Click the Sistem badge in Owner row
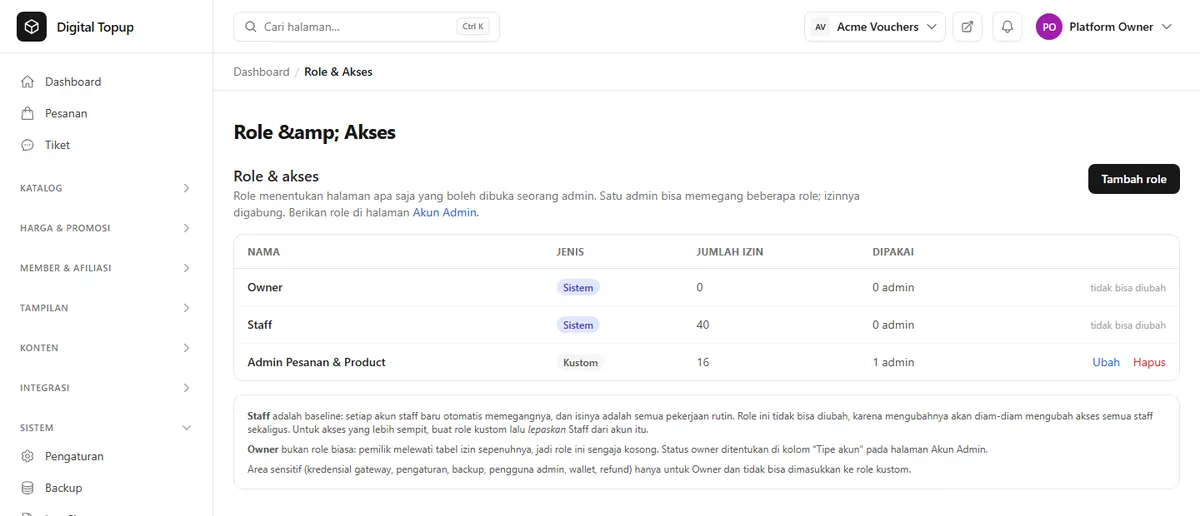The width and height of the screenshot is (1200, 516). click(x=578, y=287)
